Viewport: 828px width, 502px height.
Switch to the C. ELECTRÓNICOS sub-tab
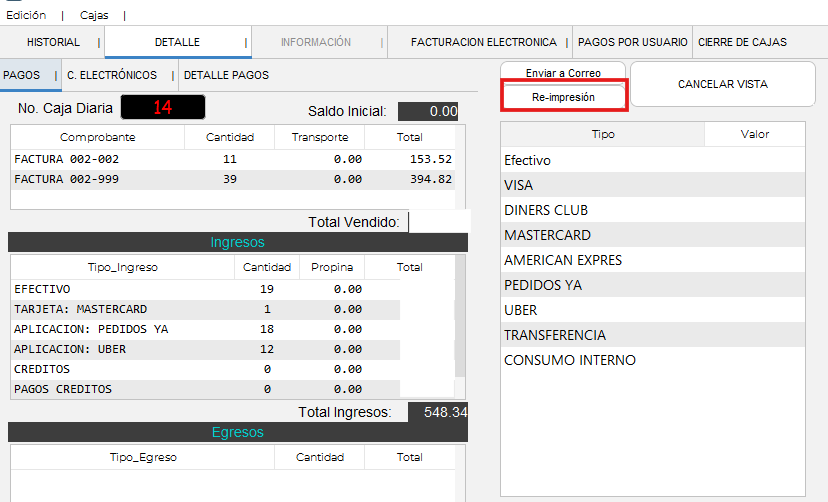pyautogui.click(x=112, y=75)
